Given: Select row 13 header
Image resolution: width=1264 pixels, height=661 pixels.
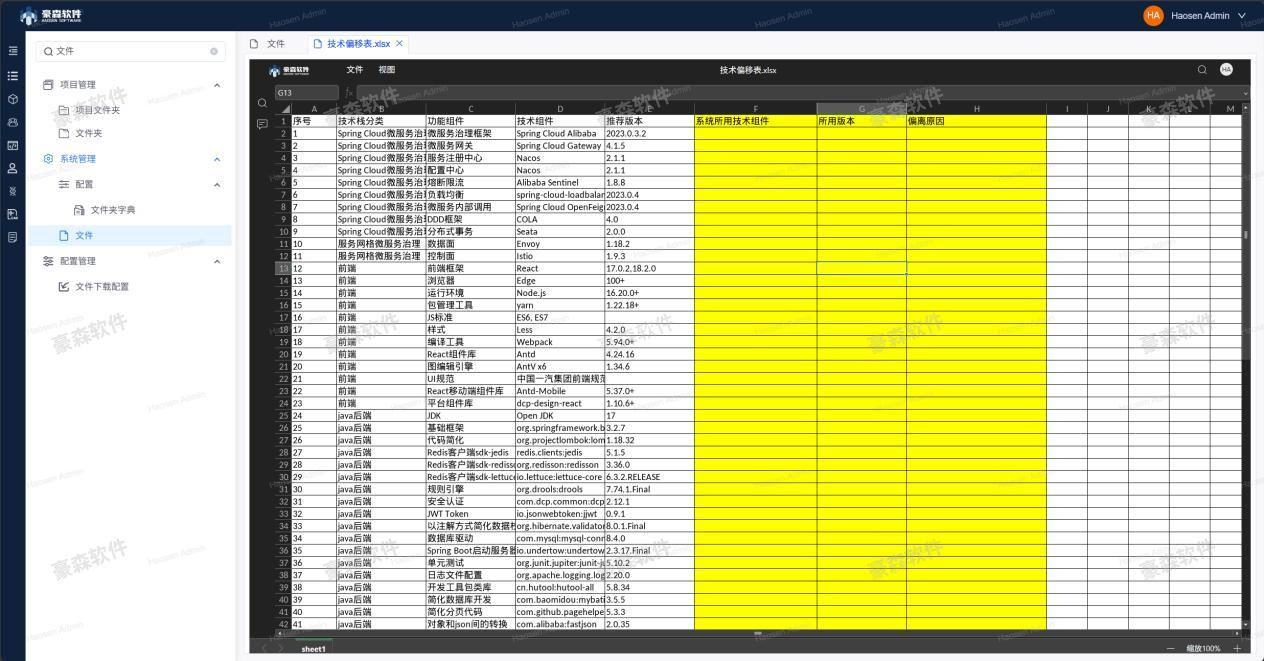Looking at the screenshot, I should (x=282, y=268).
